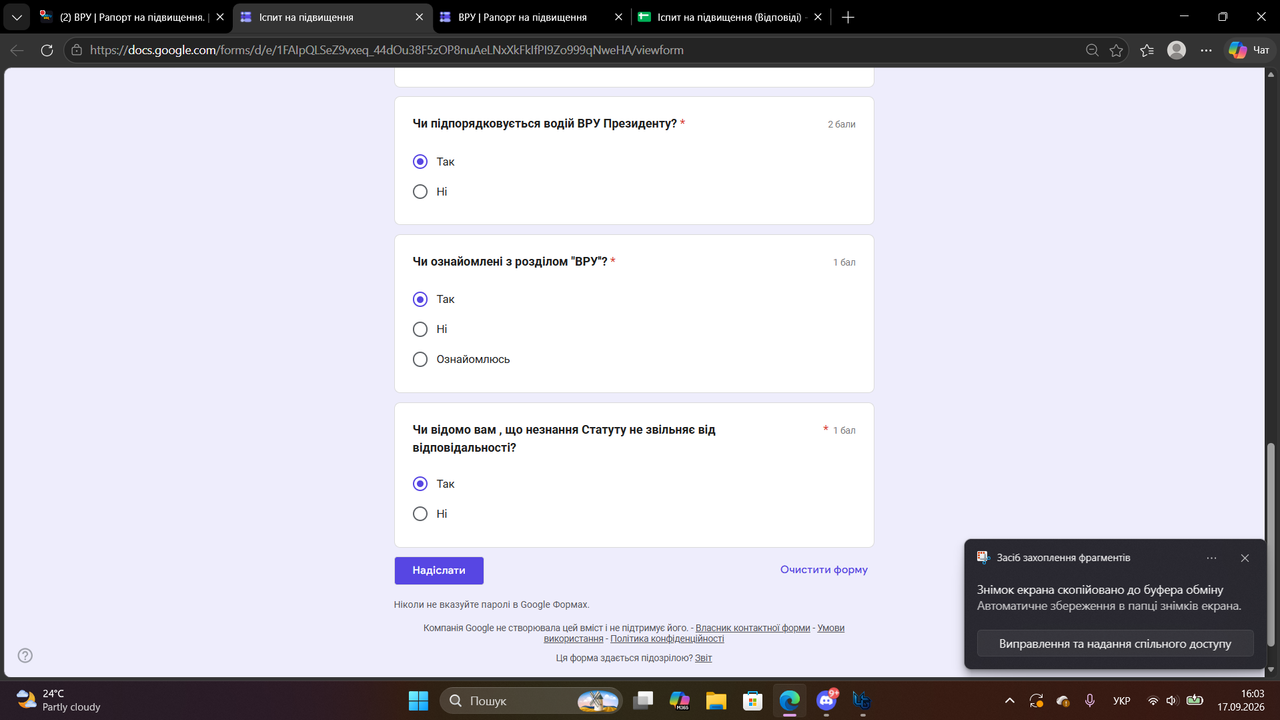Open browser settings and more menu
The width and height of the screenshot is (1280, 720).
pos(1208,50)
